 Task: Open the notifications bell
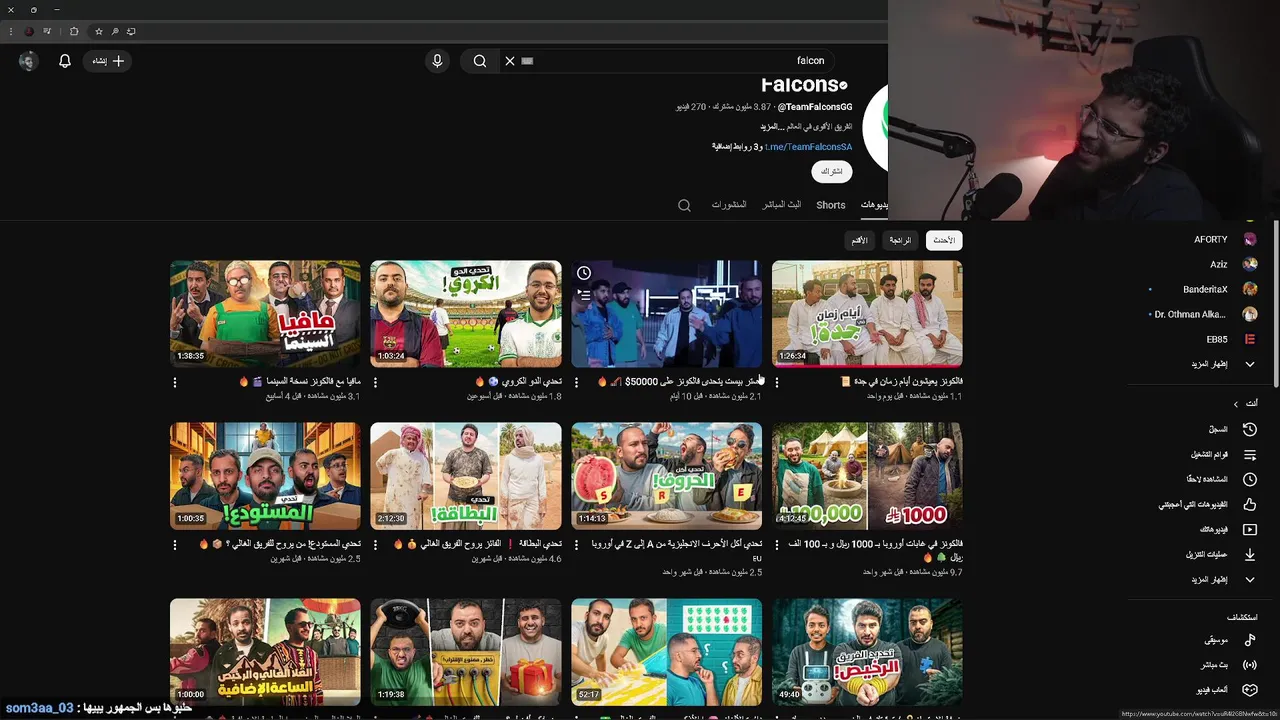point(65,61)
